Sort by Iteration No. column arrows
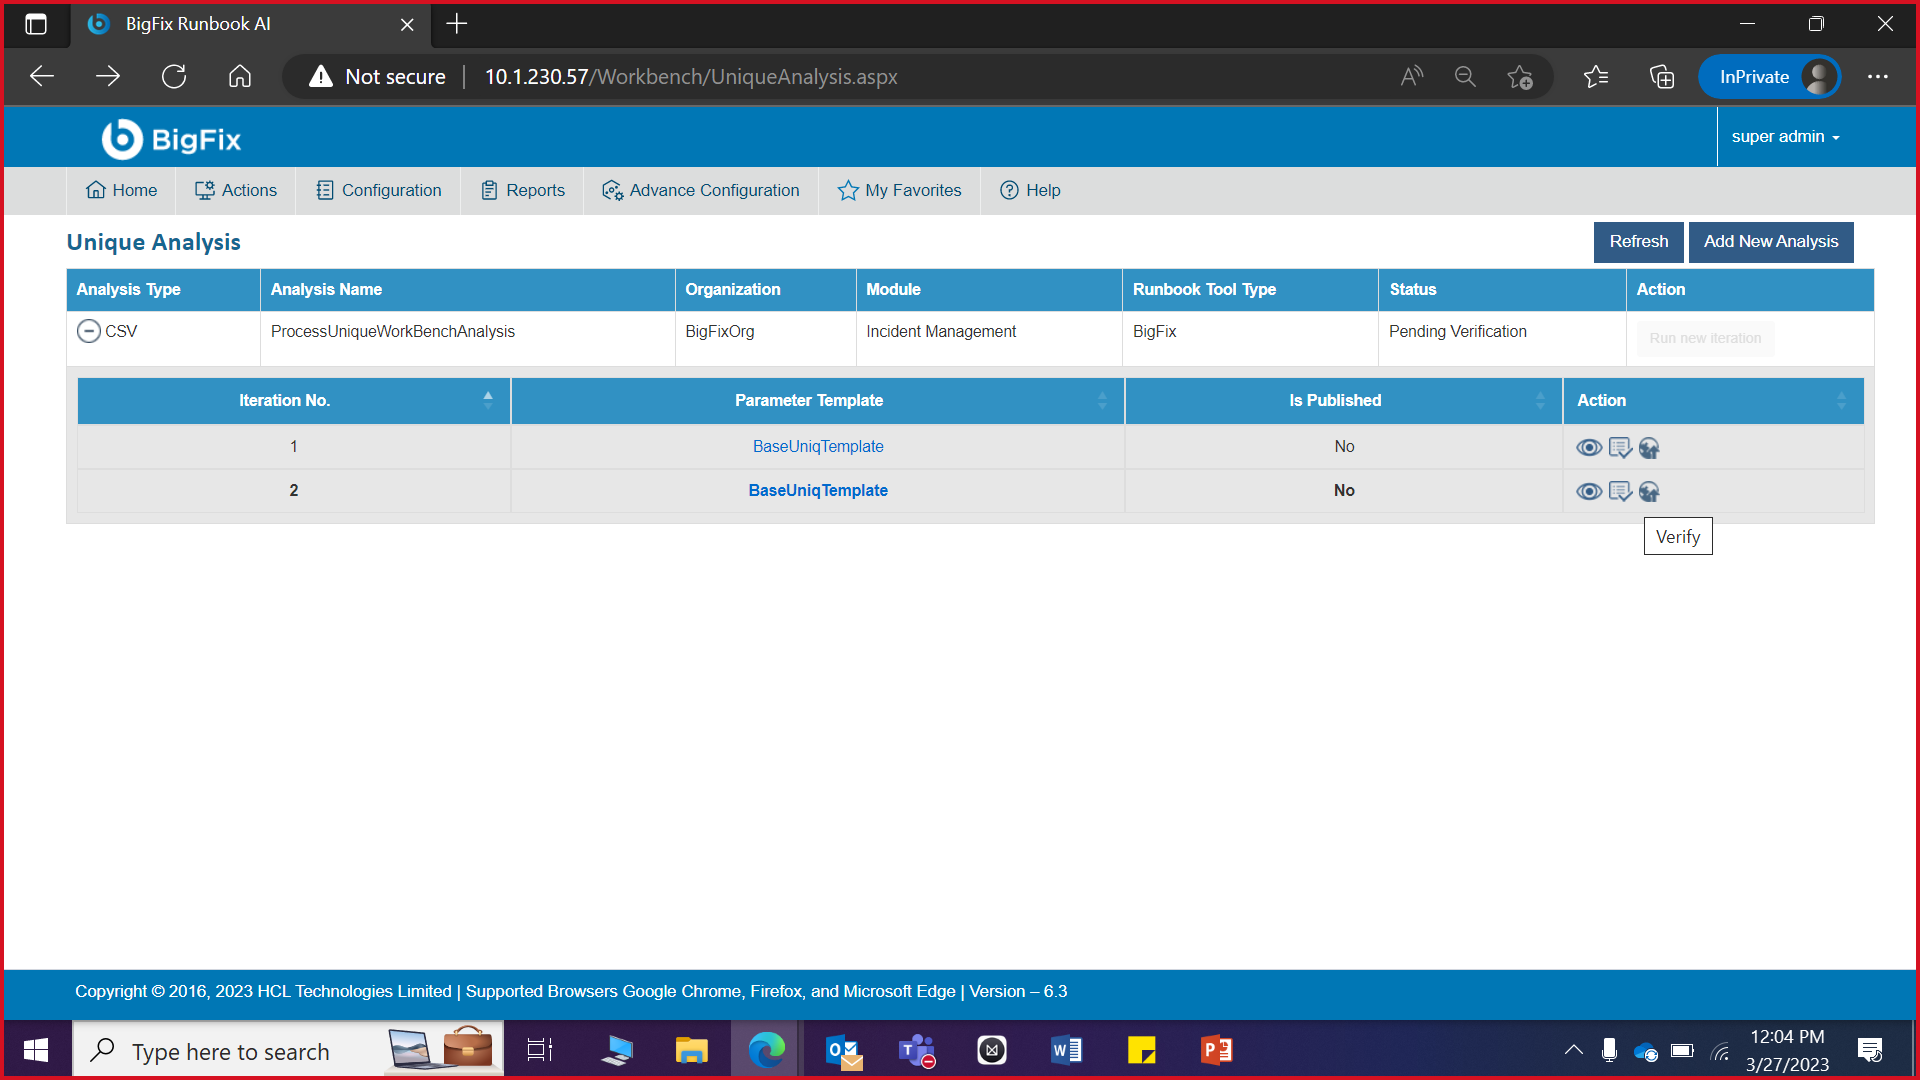 pos(488,400)
